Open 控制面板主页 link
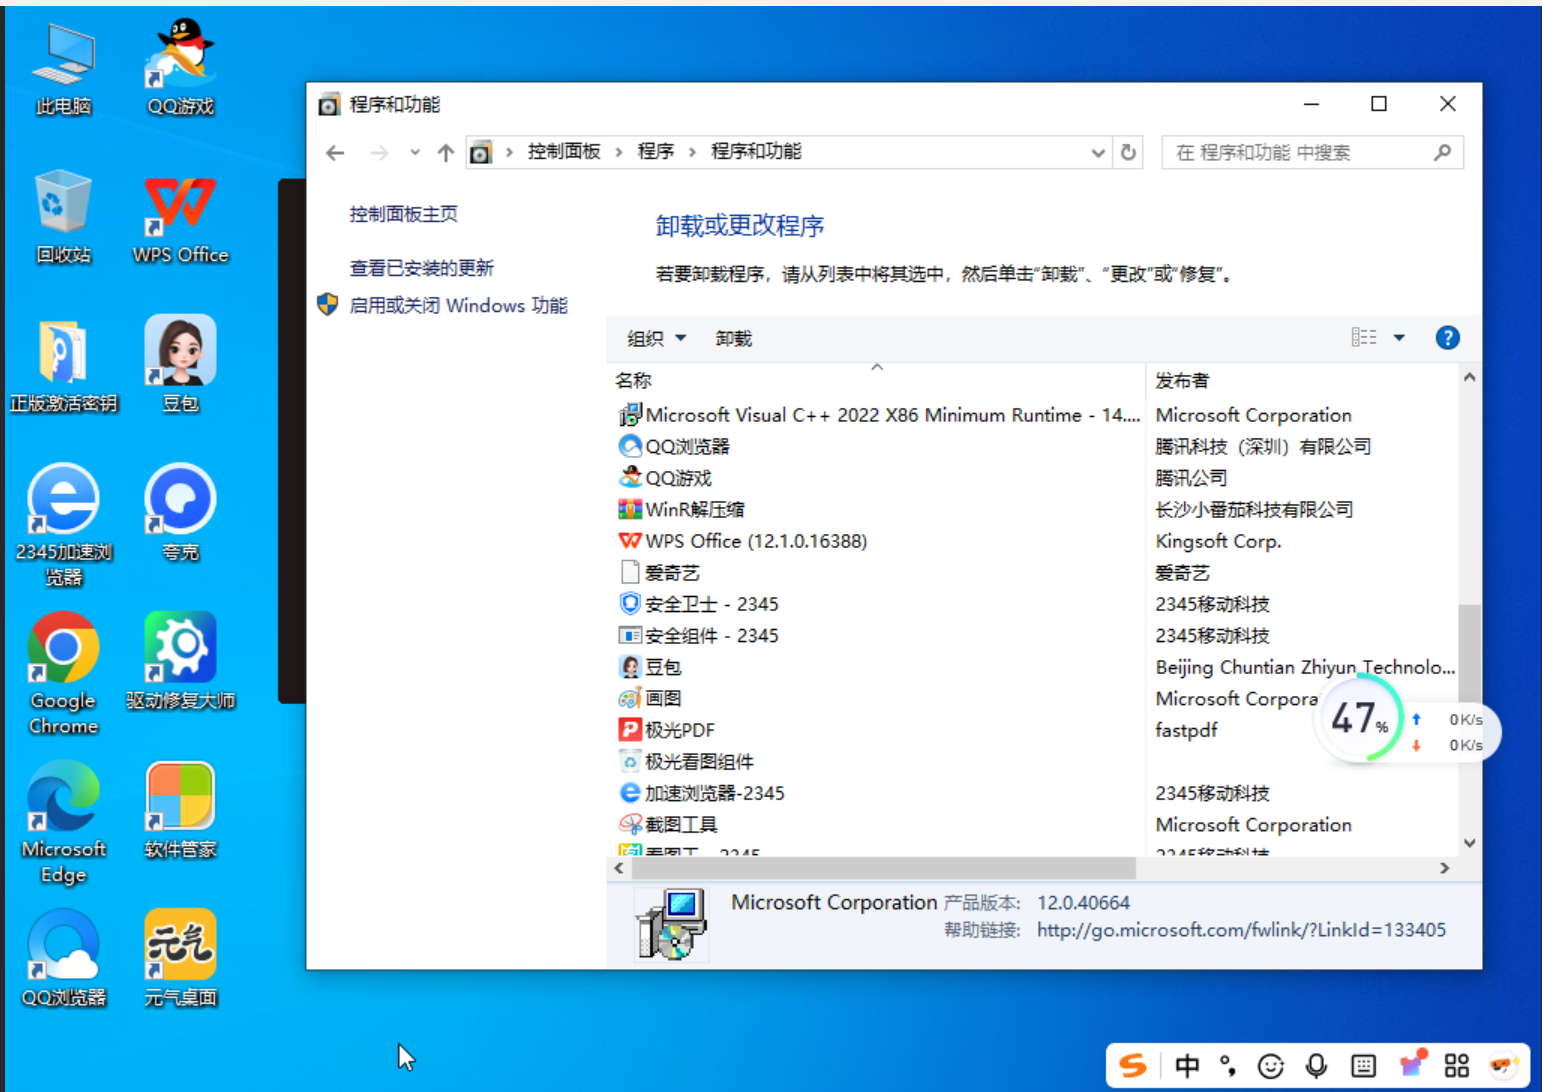The width and height of the screenshot is (1542, 1092). 403,214
